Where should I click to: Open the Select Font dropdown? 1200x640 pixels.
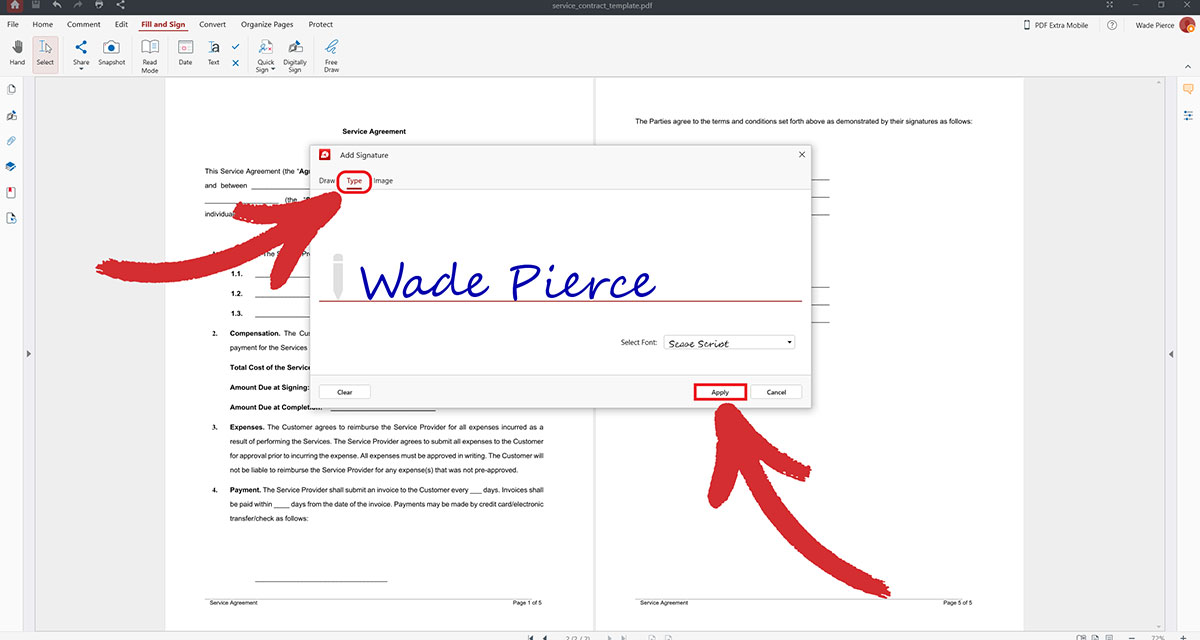point(729,341)
